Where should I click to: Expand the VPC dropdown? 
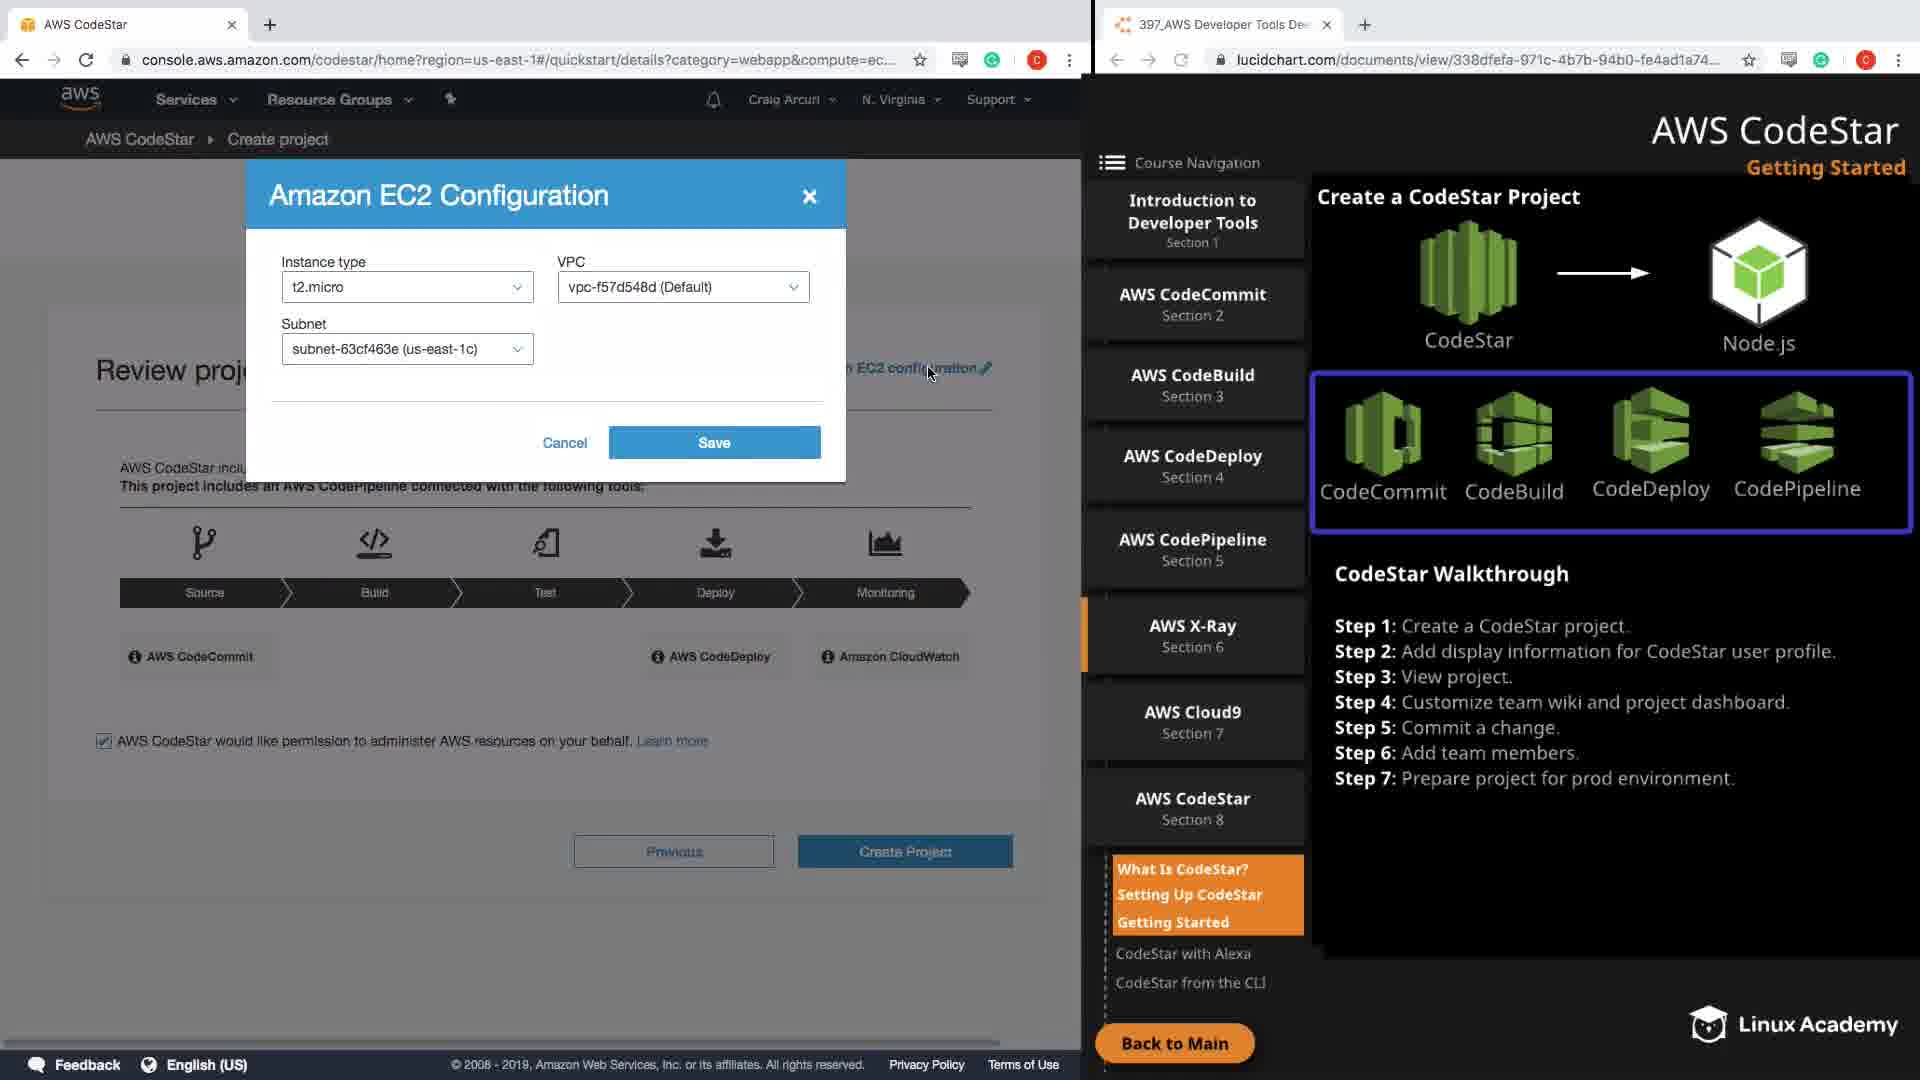pos(683,287)
